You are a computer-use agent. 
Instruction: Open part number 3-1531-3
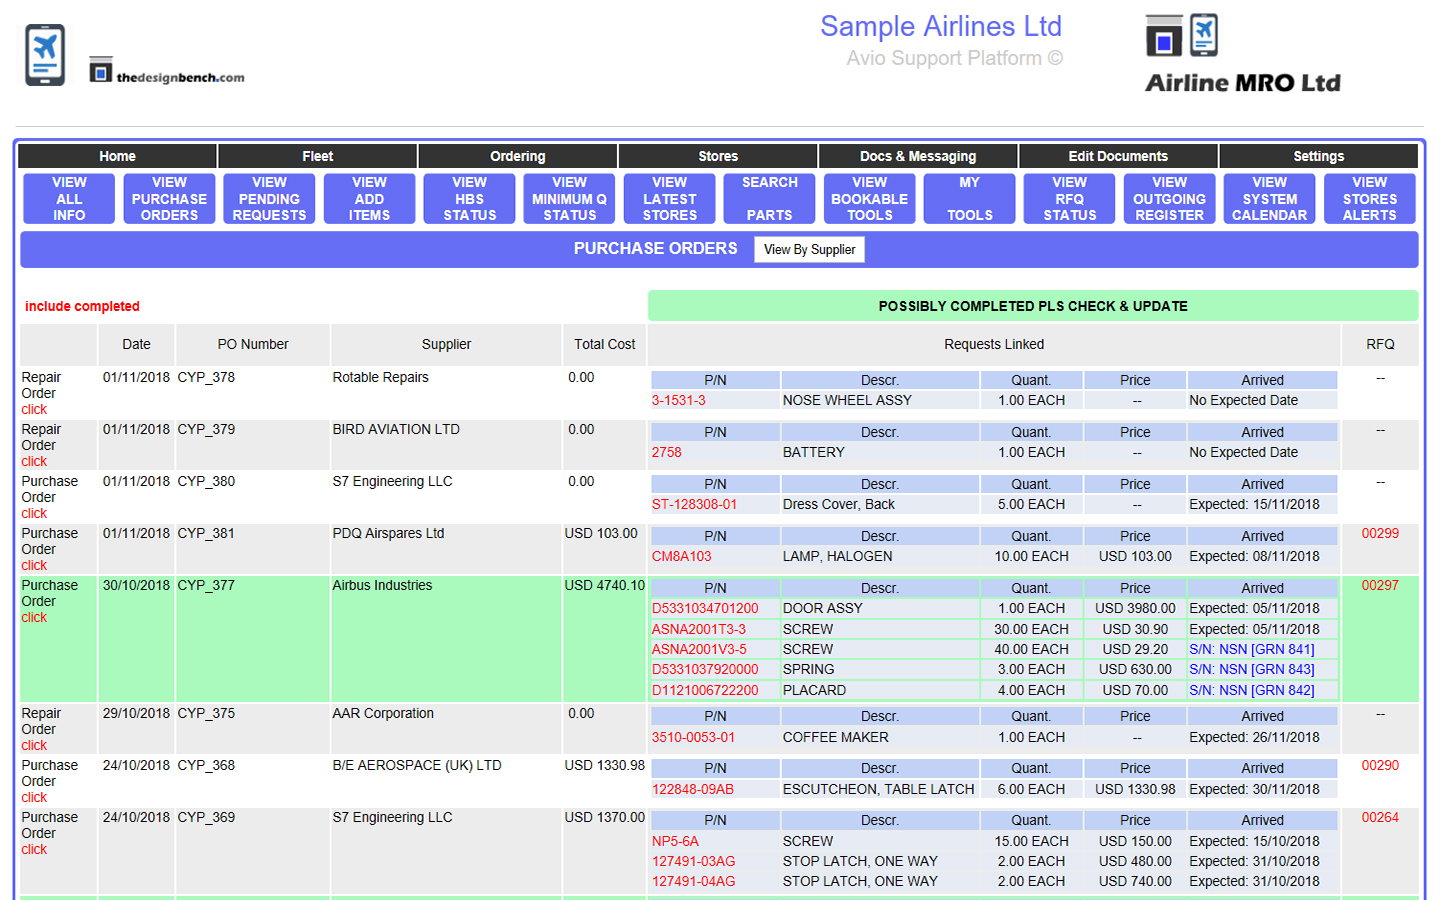679,400
